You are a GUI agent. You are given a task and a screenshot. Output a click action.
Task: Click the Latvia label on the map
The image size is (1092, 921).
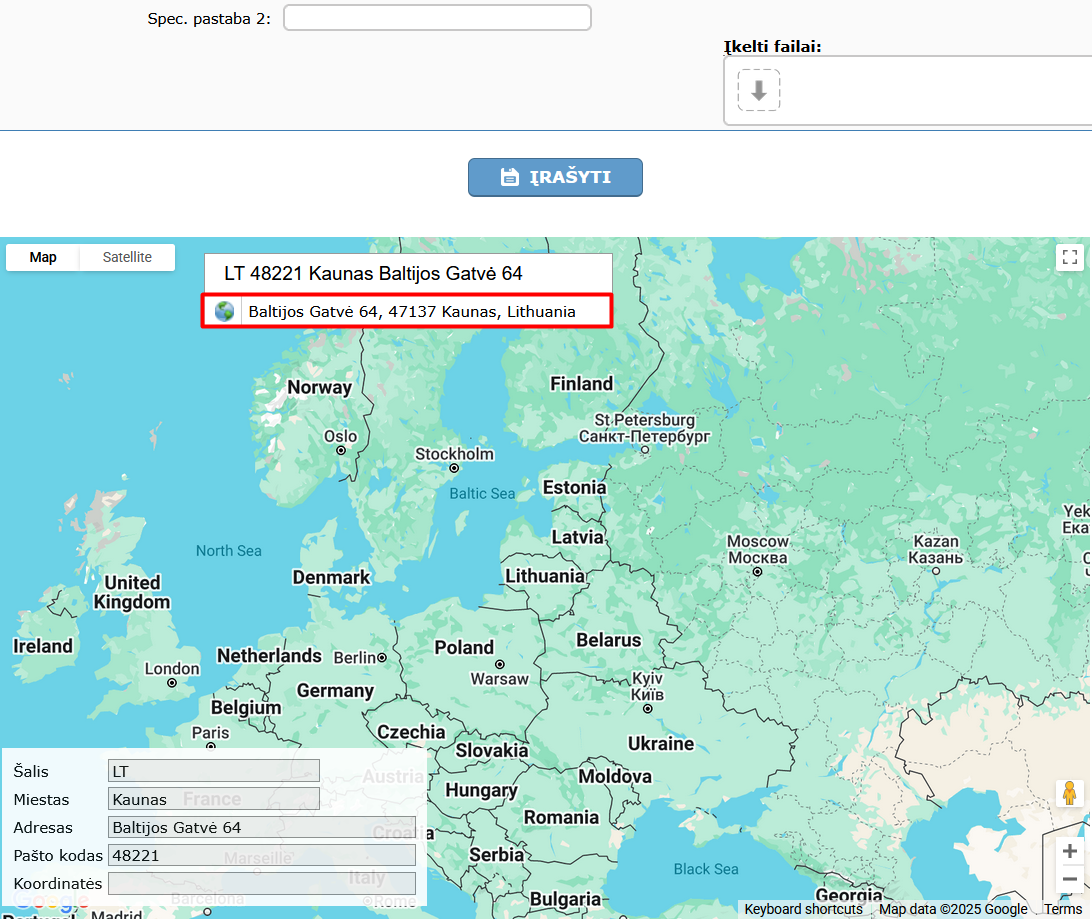(x=577, y=537)
